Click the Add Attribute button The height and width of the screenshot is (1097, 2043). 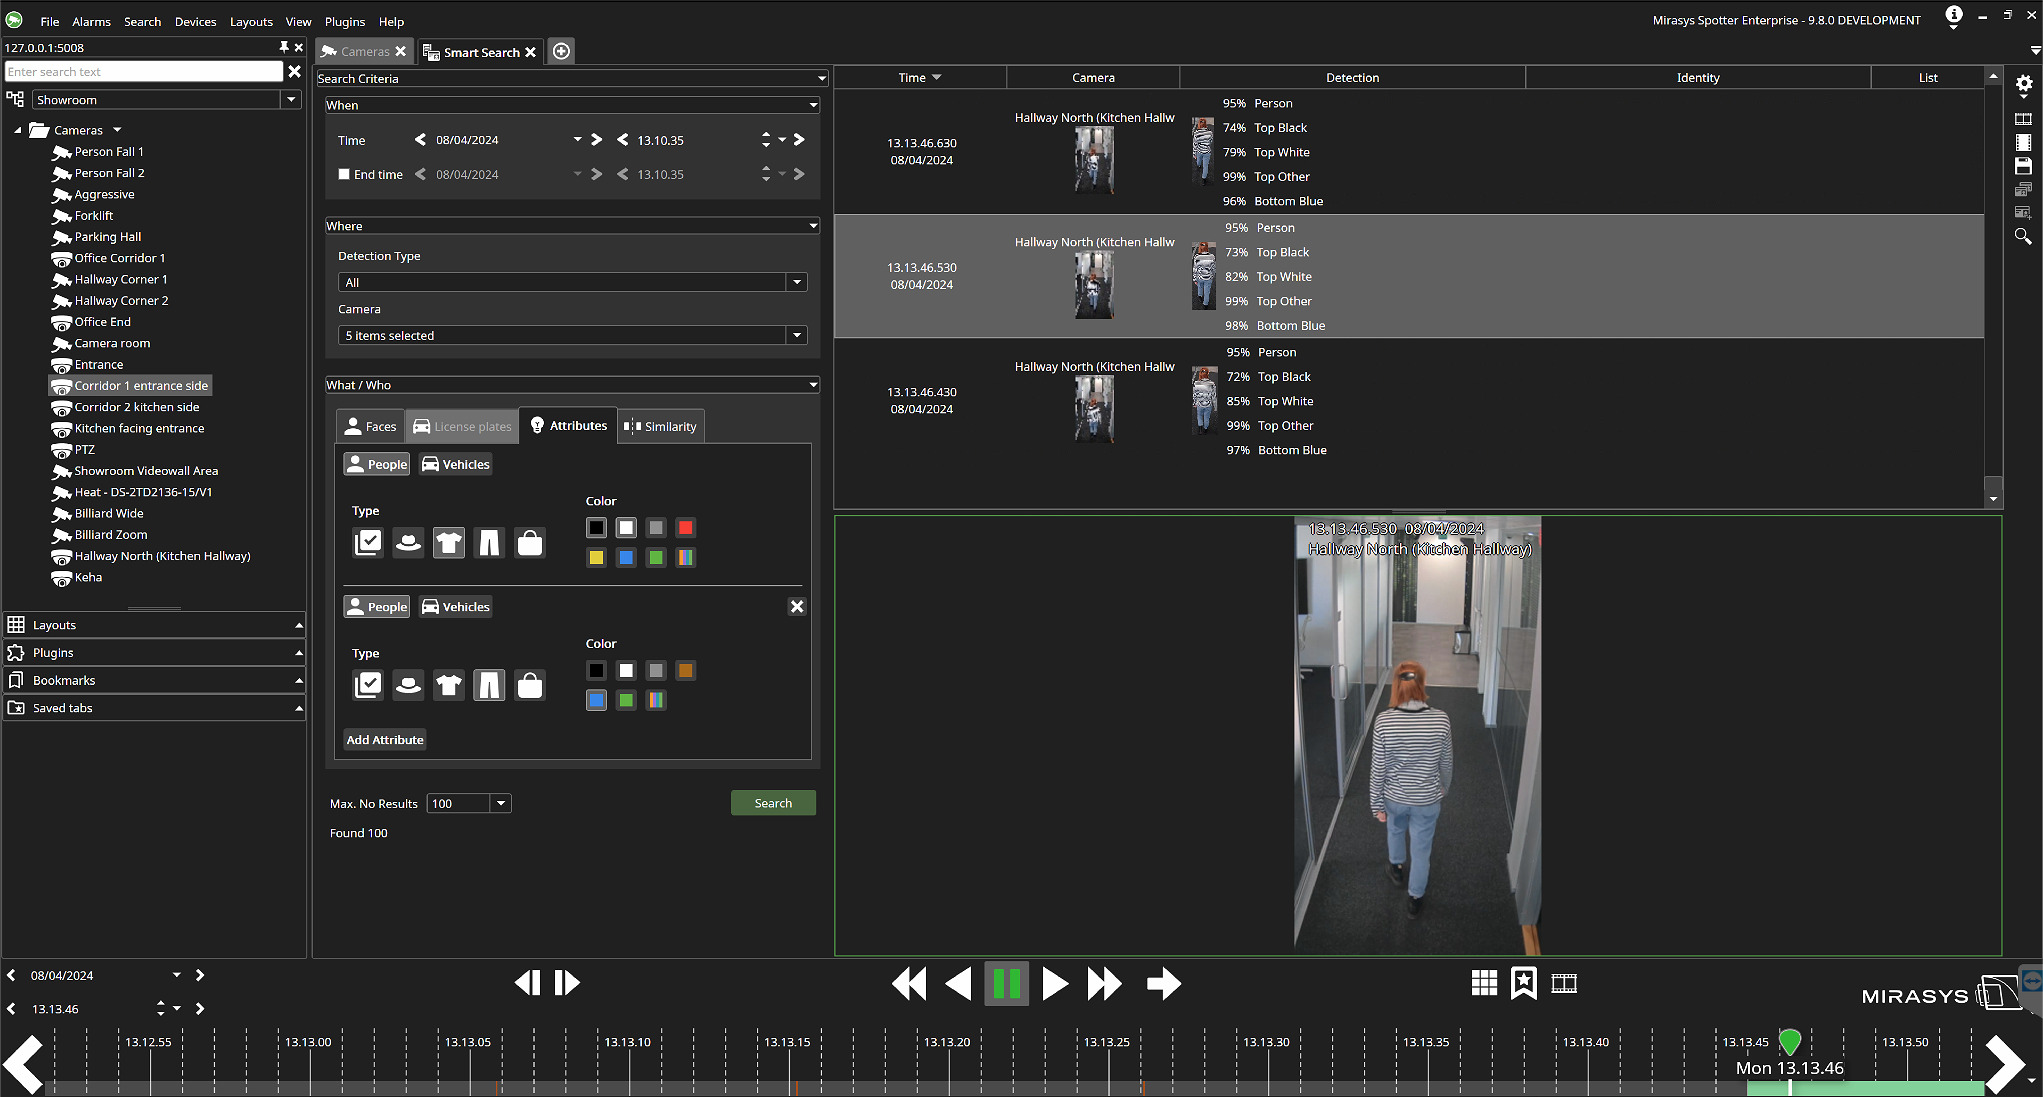[x=385, y=740]
